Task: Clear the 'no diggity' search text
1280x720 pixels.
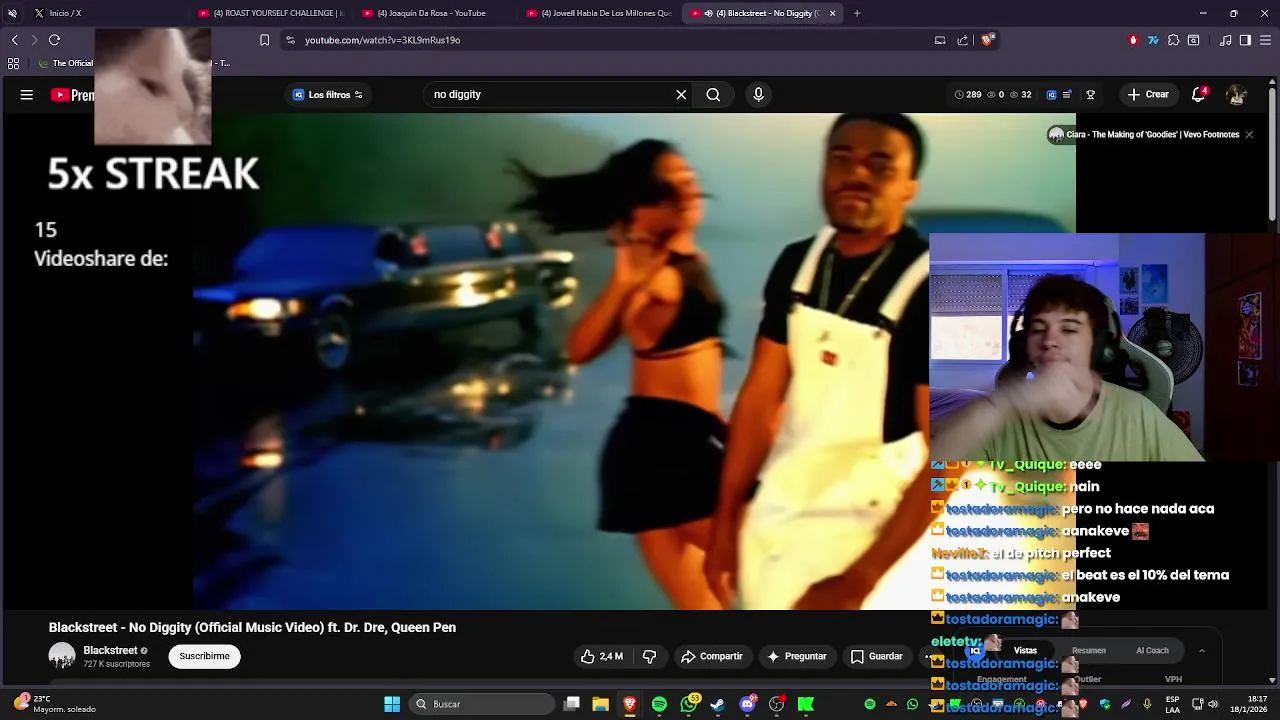Action: tap(681, 94)
